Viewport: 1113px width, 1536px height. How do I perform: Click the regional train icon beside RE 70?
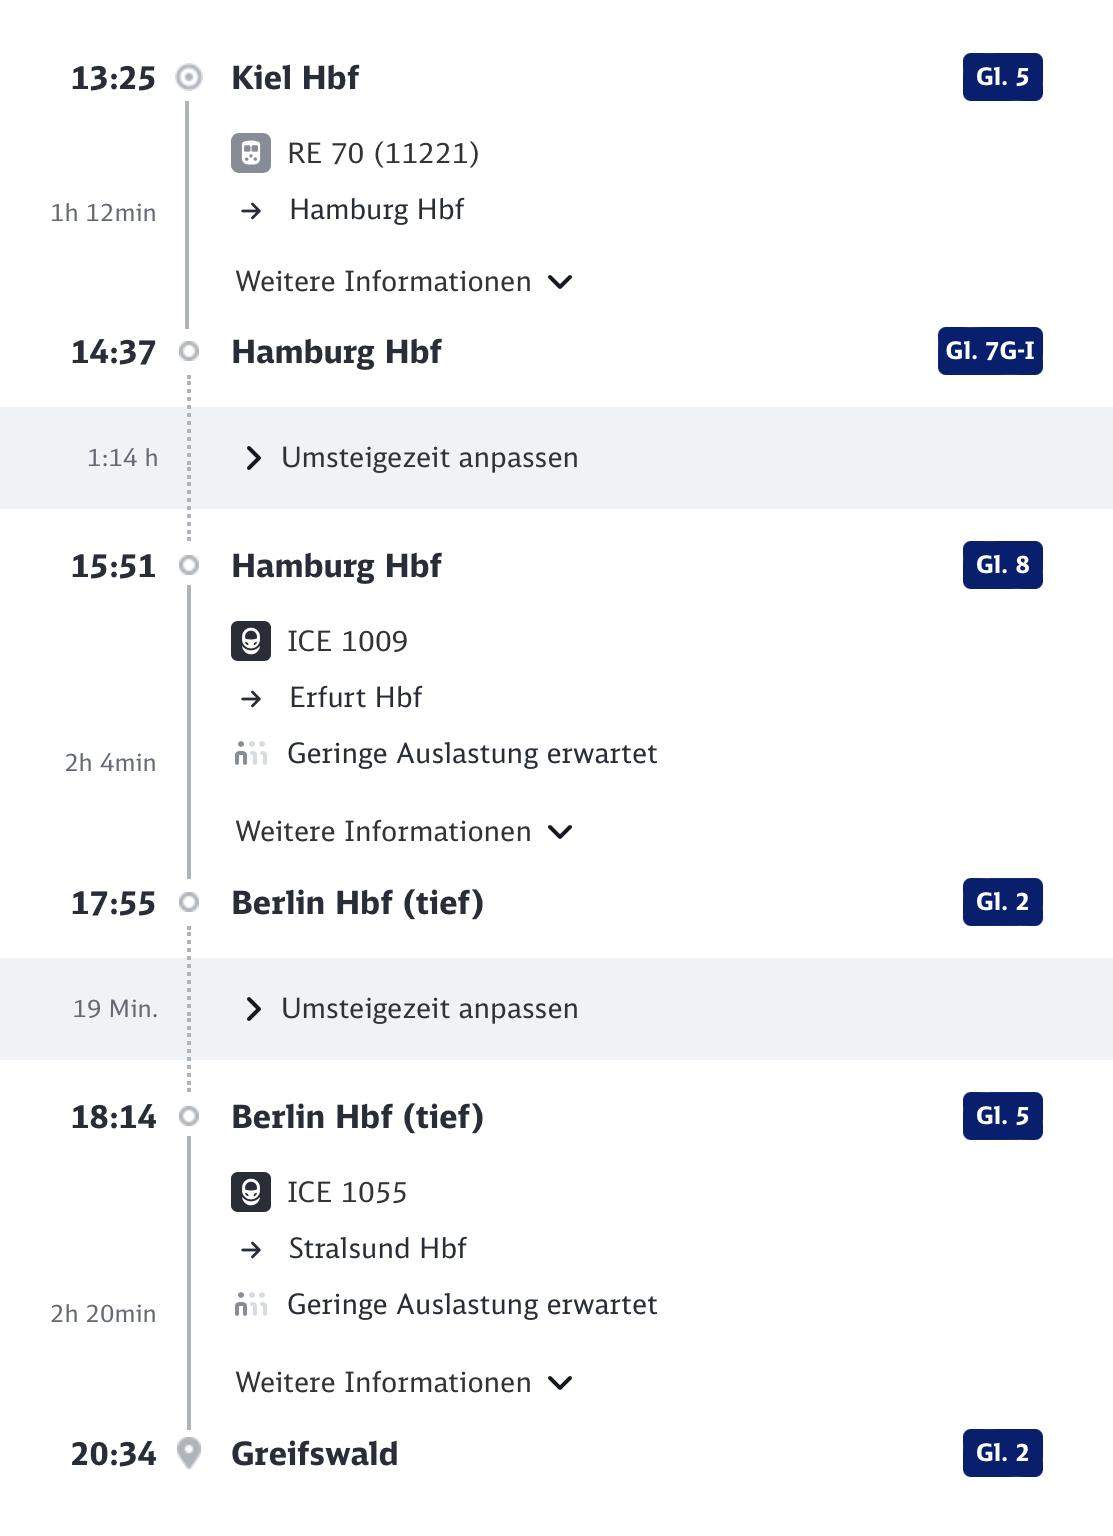252,154
